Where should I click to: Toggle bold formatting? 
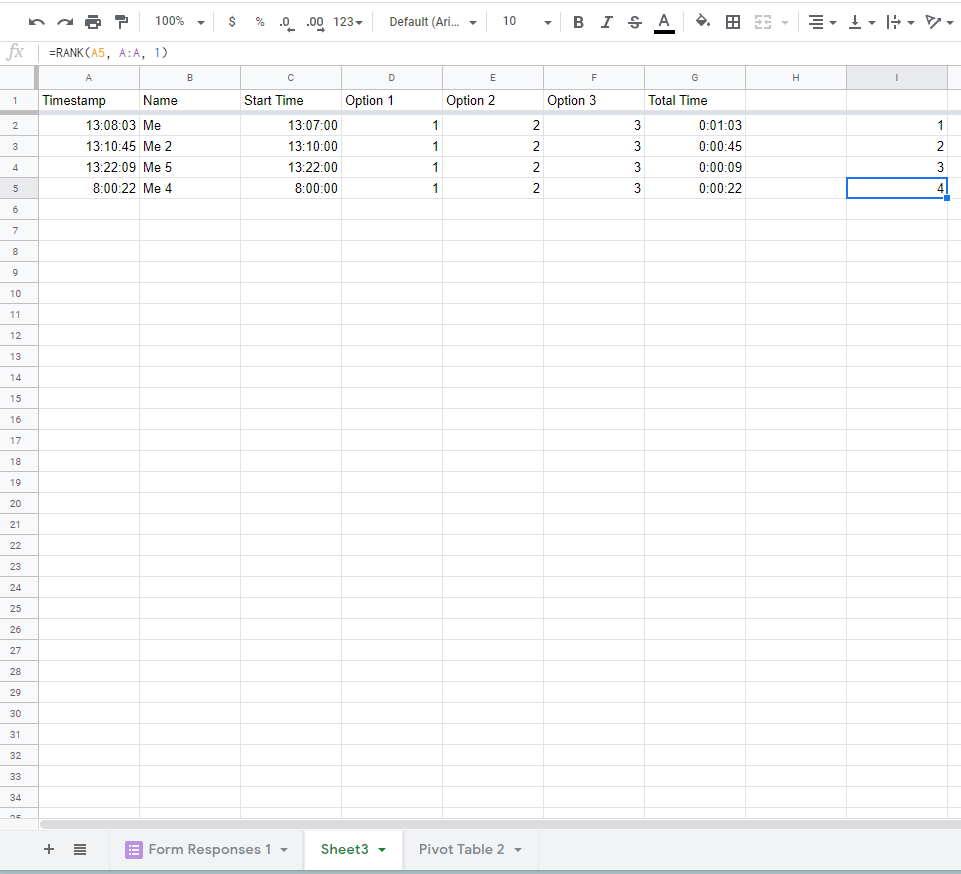point(579,21)
